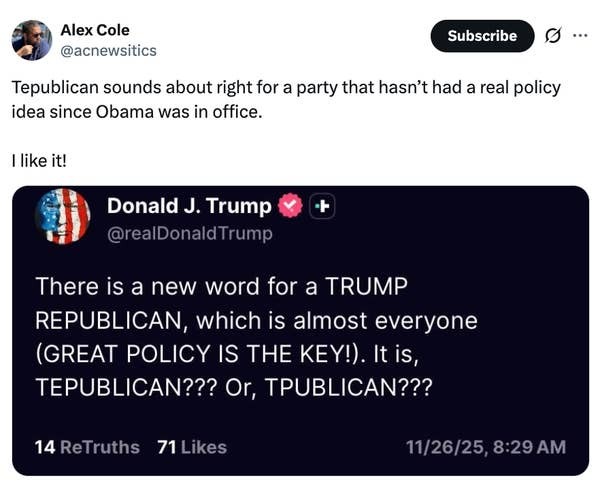Open Alex Cole's profile picture
600x486 pixels.
click(31, 40)
